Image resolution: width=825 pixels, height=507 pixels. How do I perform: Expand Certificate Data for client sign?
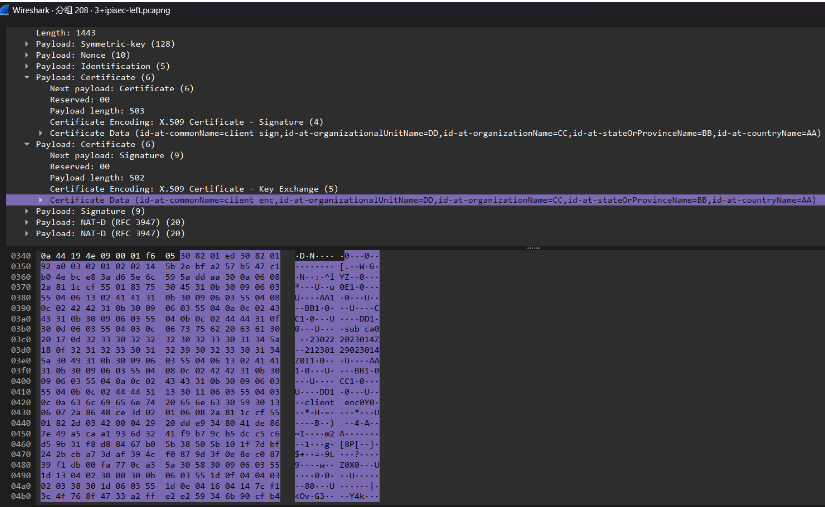pyautogui.click(x=41, y=133)
